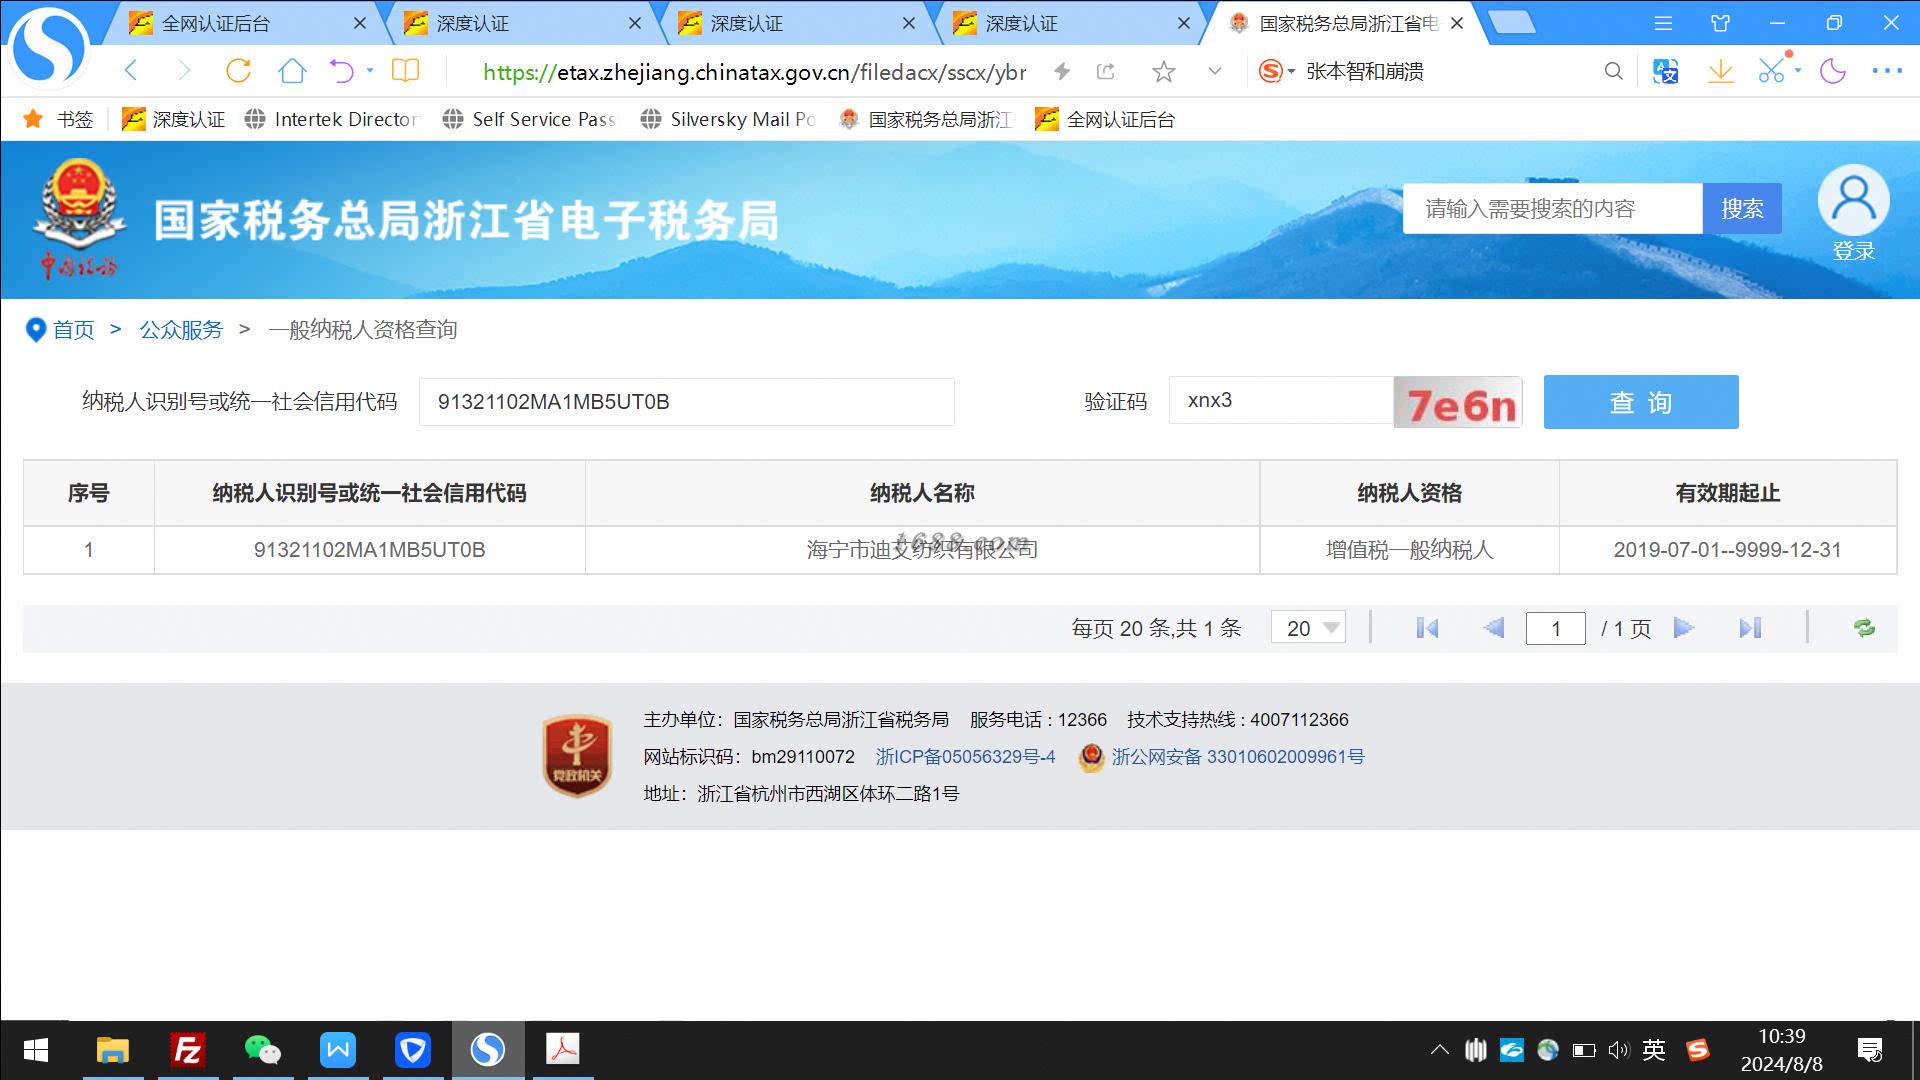Screen dimensions: 1920x1080
Task: Click the translate icon in toolbar
Action: [1665, 71]
